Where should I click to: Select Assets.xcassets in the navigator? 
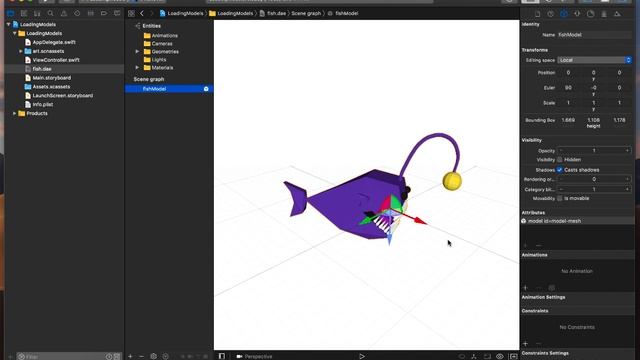(51, 87)
